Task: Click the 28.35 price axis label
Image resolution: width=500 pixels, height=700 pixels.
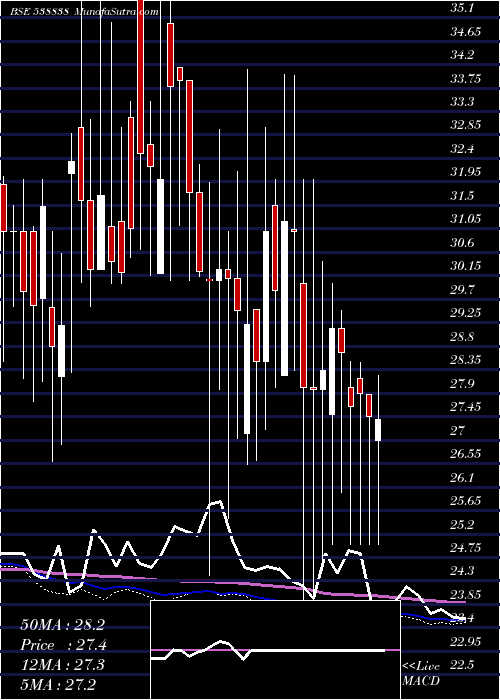Action: pyautogui.click(x=467, y=359)
